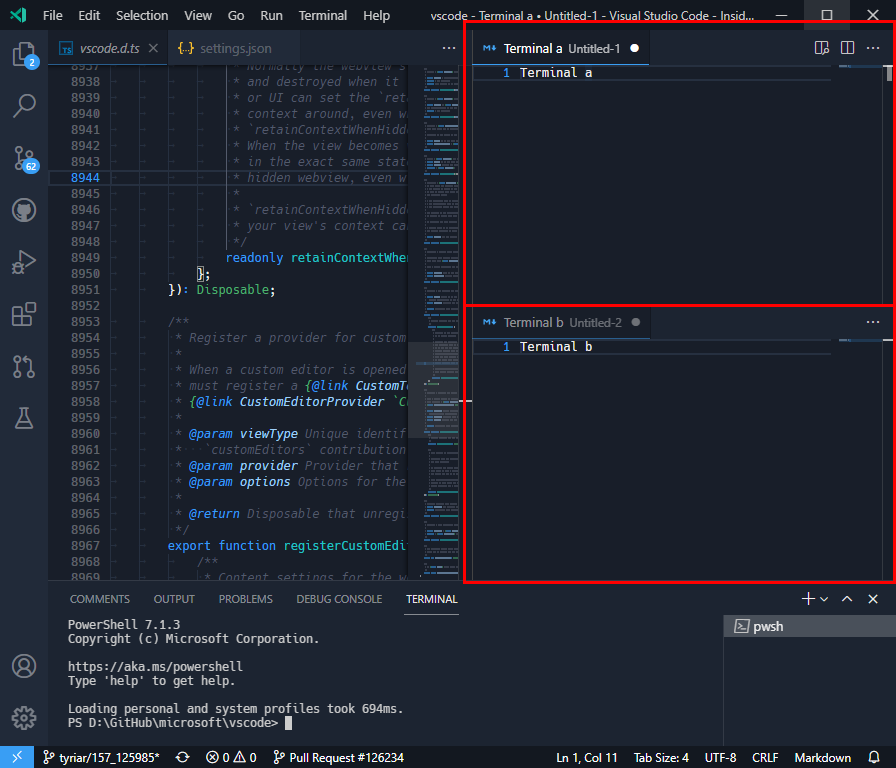Click the remote window indicator in status bar
The width and height of the screenshot is (896, 768).
17,757
